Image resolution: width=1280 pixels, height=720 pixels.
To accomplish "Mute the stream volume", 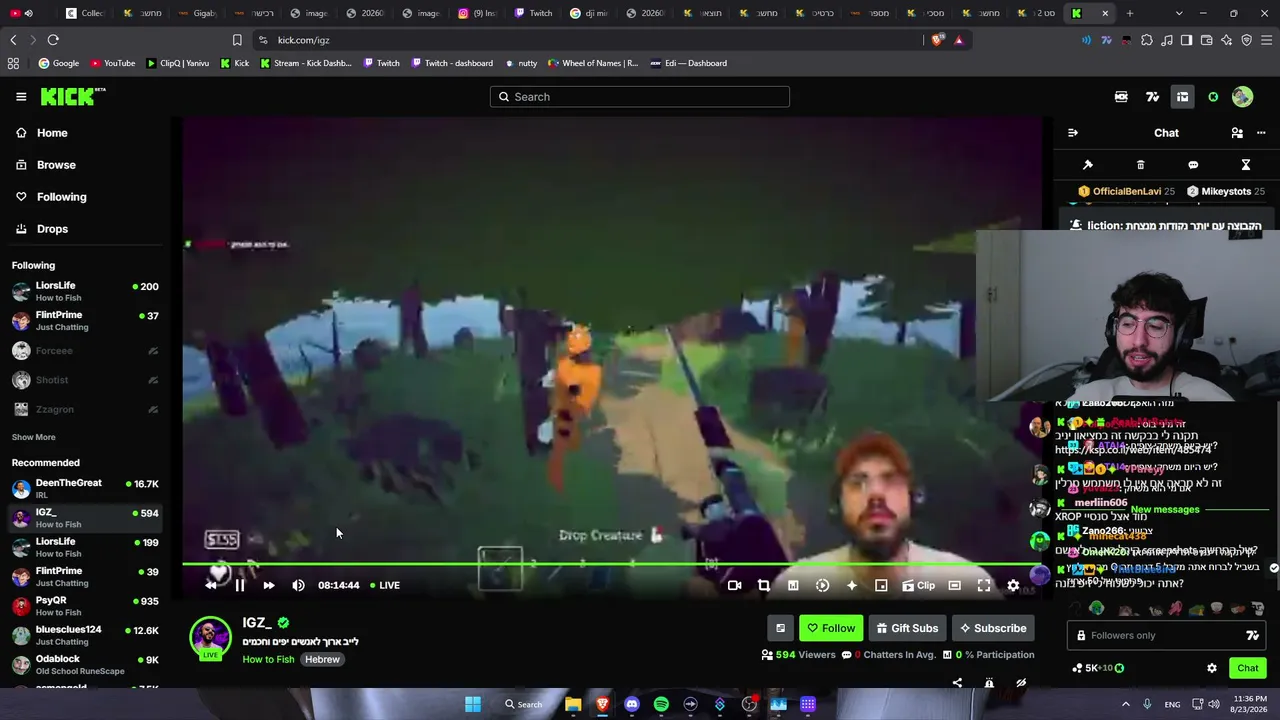I will (298, 585).
